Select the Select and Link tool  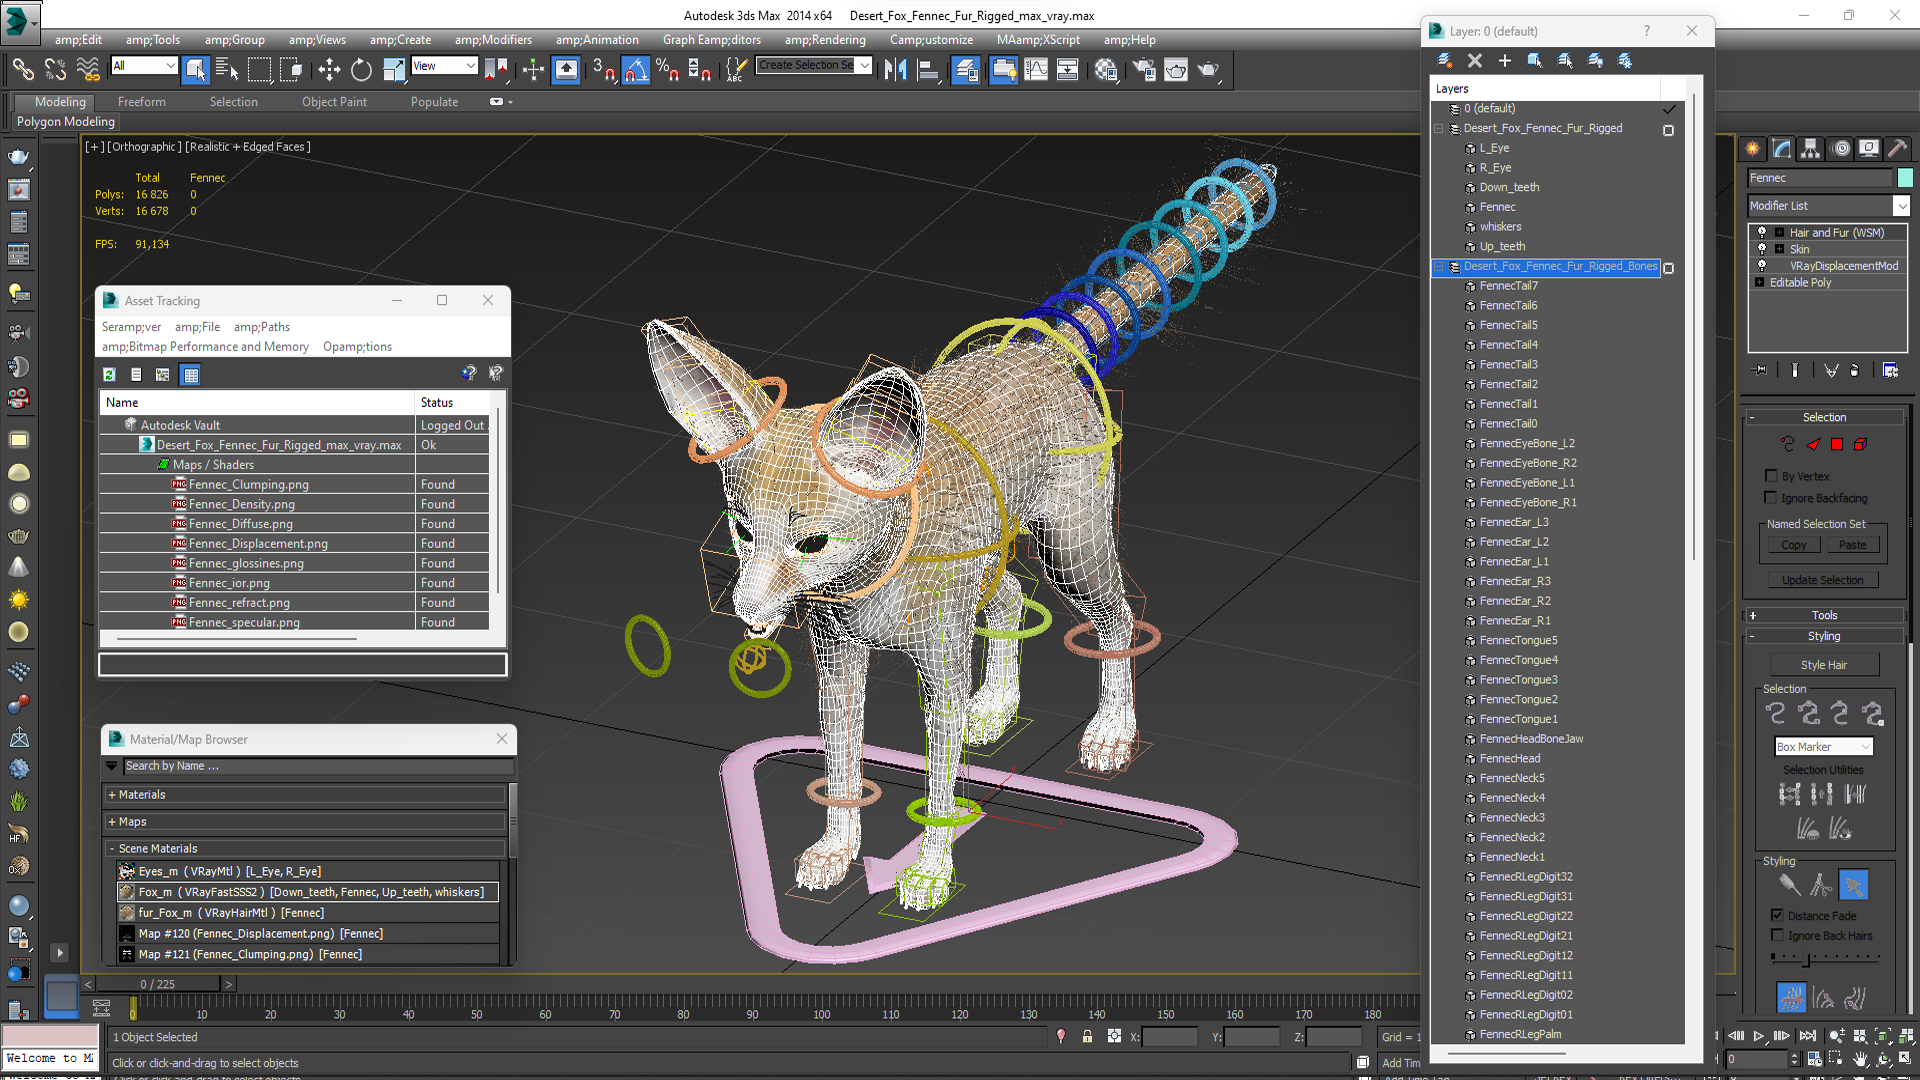[x=22, y=69]
